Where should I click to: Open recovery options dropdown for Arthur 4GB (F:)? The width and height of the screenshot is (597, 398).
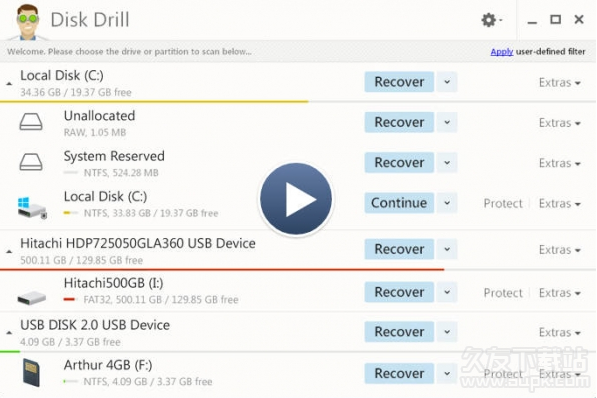click(x=447, y=373)
